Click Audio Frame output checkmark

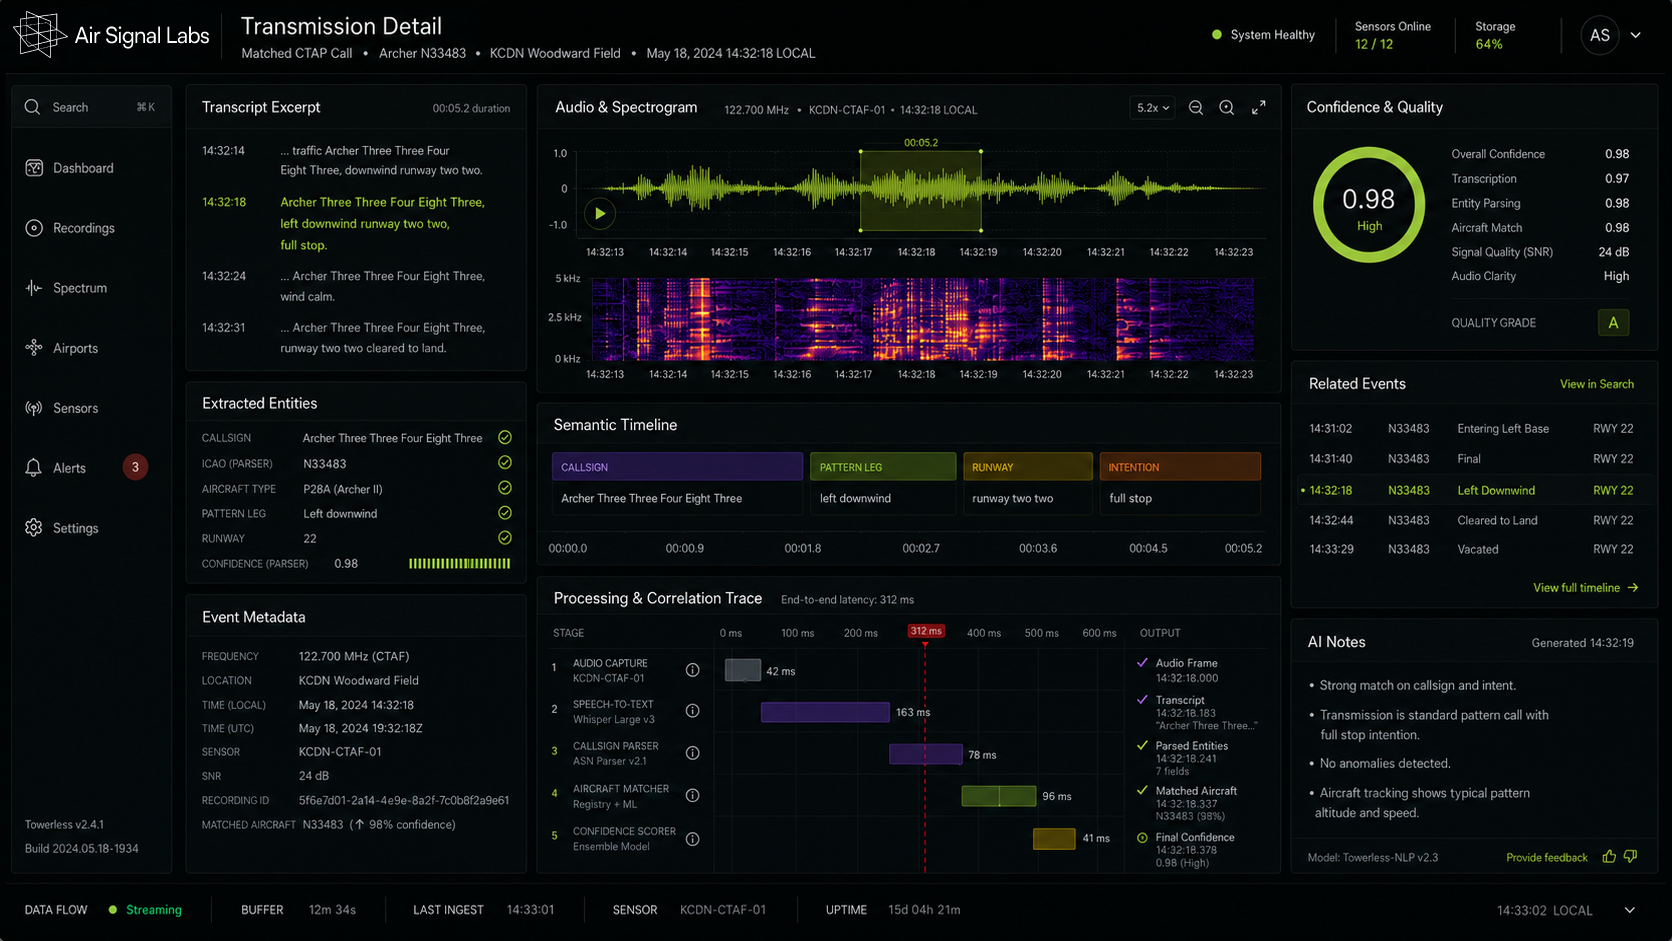[x=1142, y=662]
